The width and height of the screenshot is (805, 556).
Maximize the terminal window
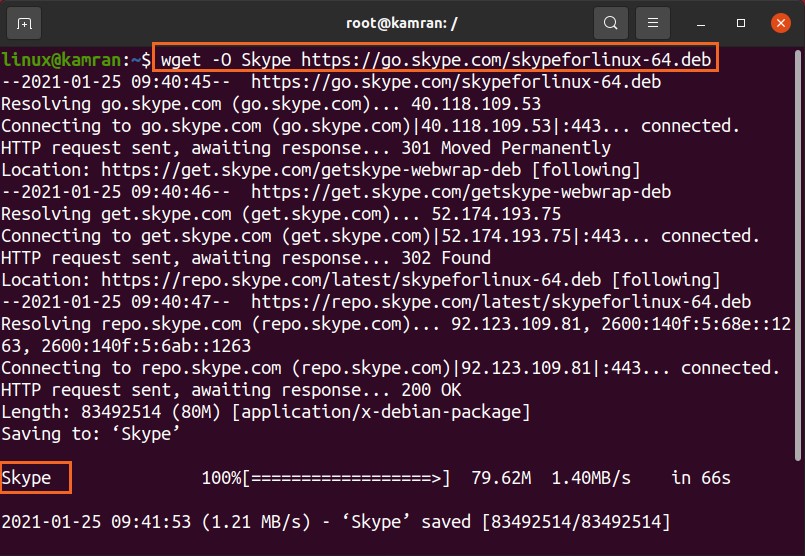(x=741, y=22)
